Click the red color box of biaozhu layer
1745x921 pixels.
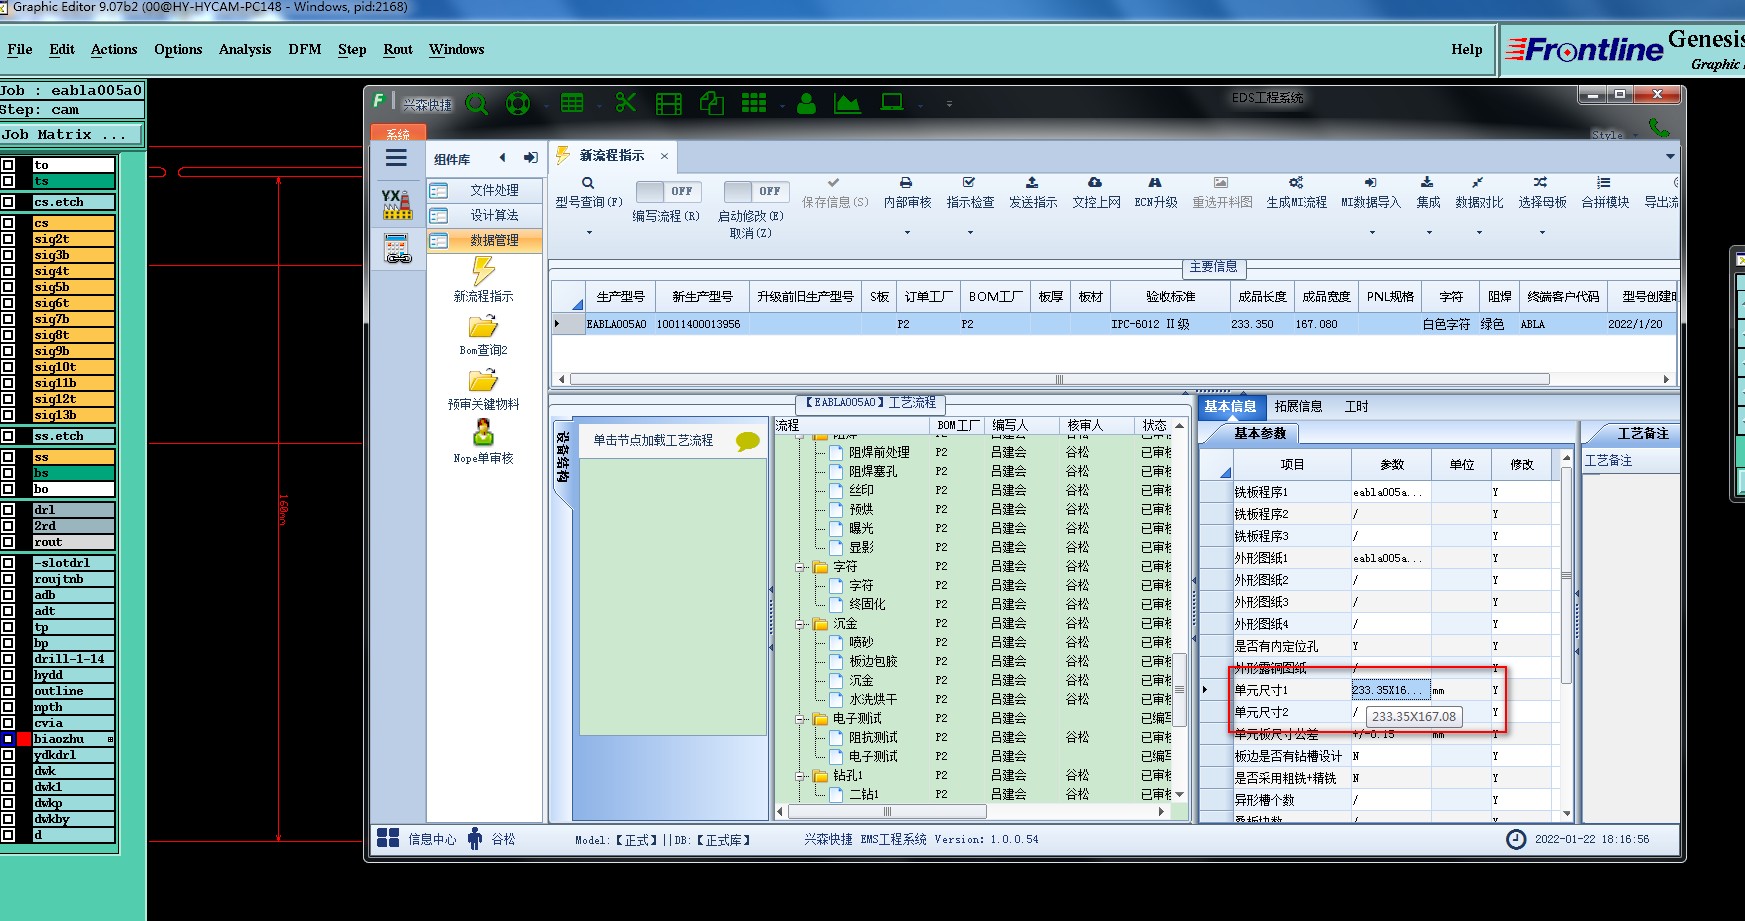pos(24,739)
